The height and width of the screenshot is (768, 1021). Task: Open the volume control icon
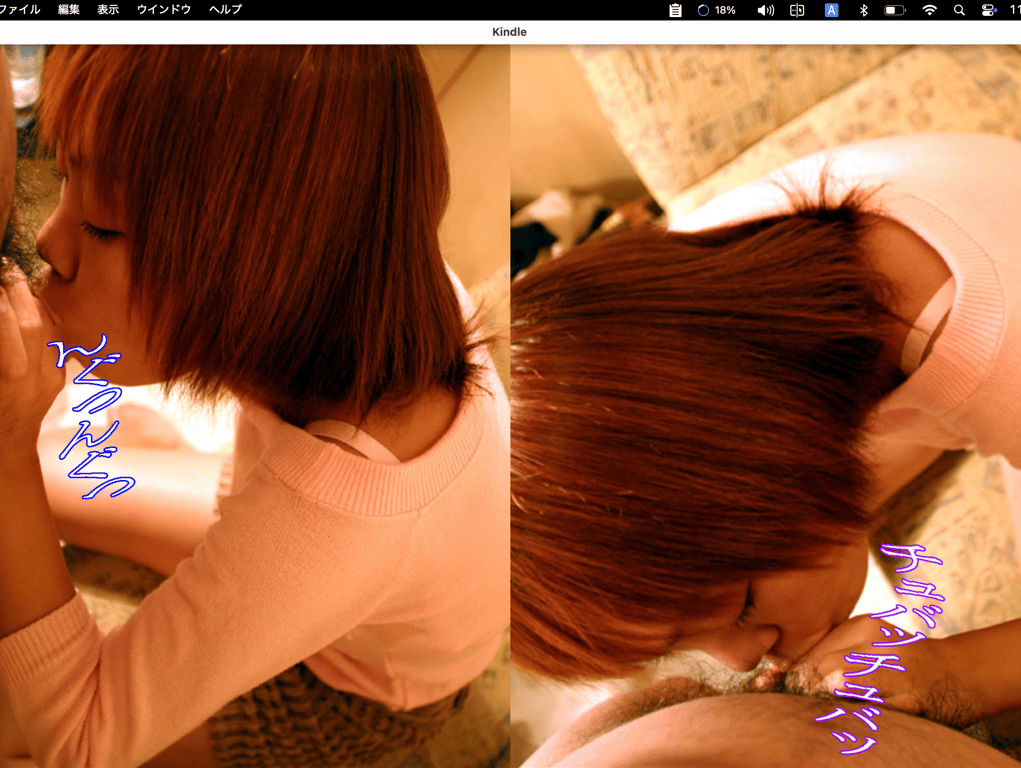click(x=766, y=10)
